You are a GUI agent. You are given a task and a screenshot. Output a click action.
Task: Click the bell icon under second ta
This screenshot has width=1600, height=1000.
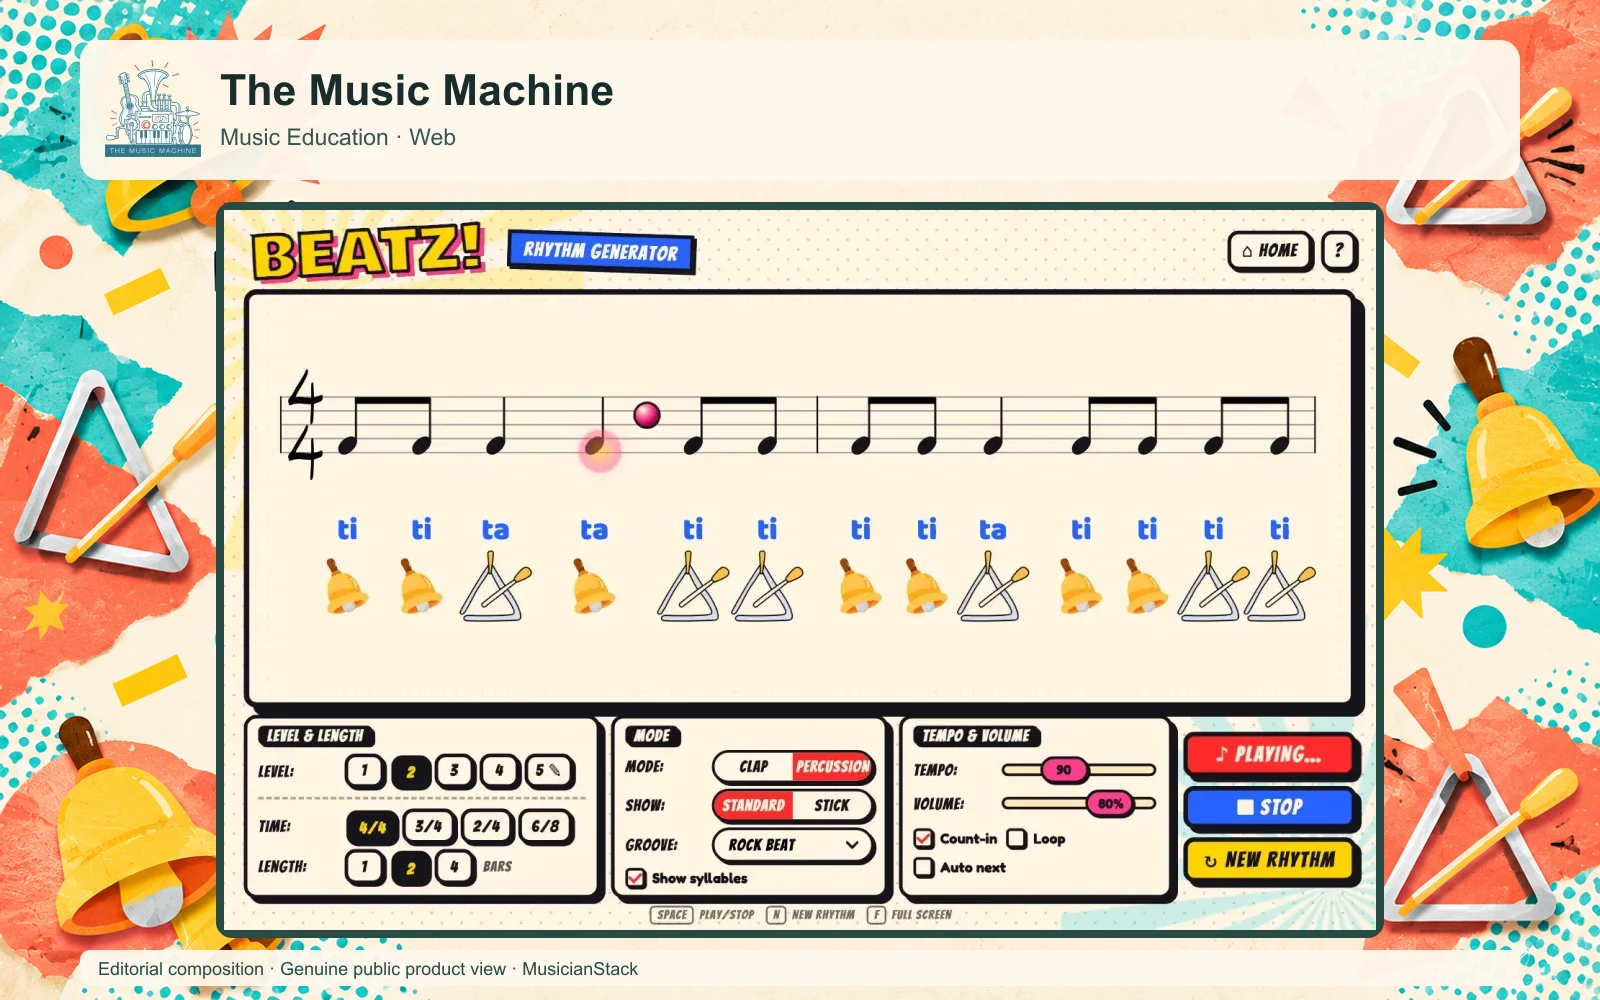point(593,588)
